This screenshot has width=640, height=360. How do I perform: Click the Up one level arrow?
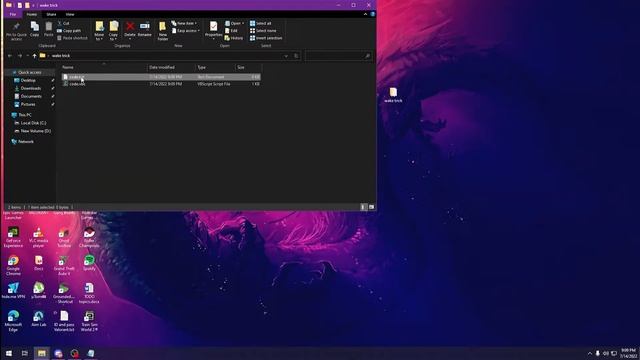35,56
